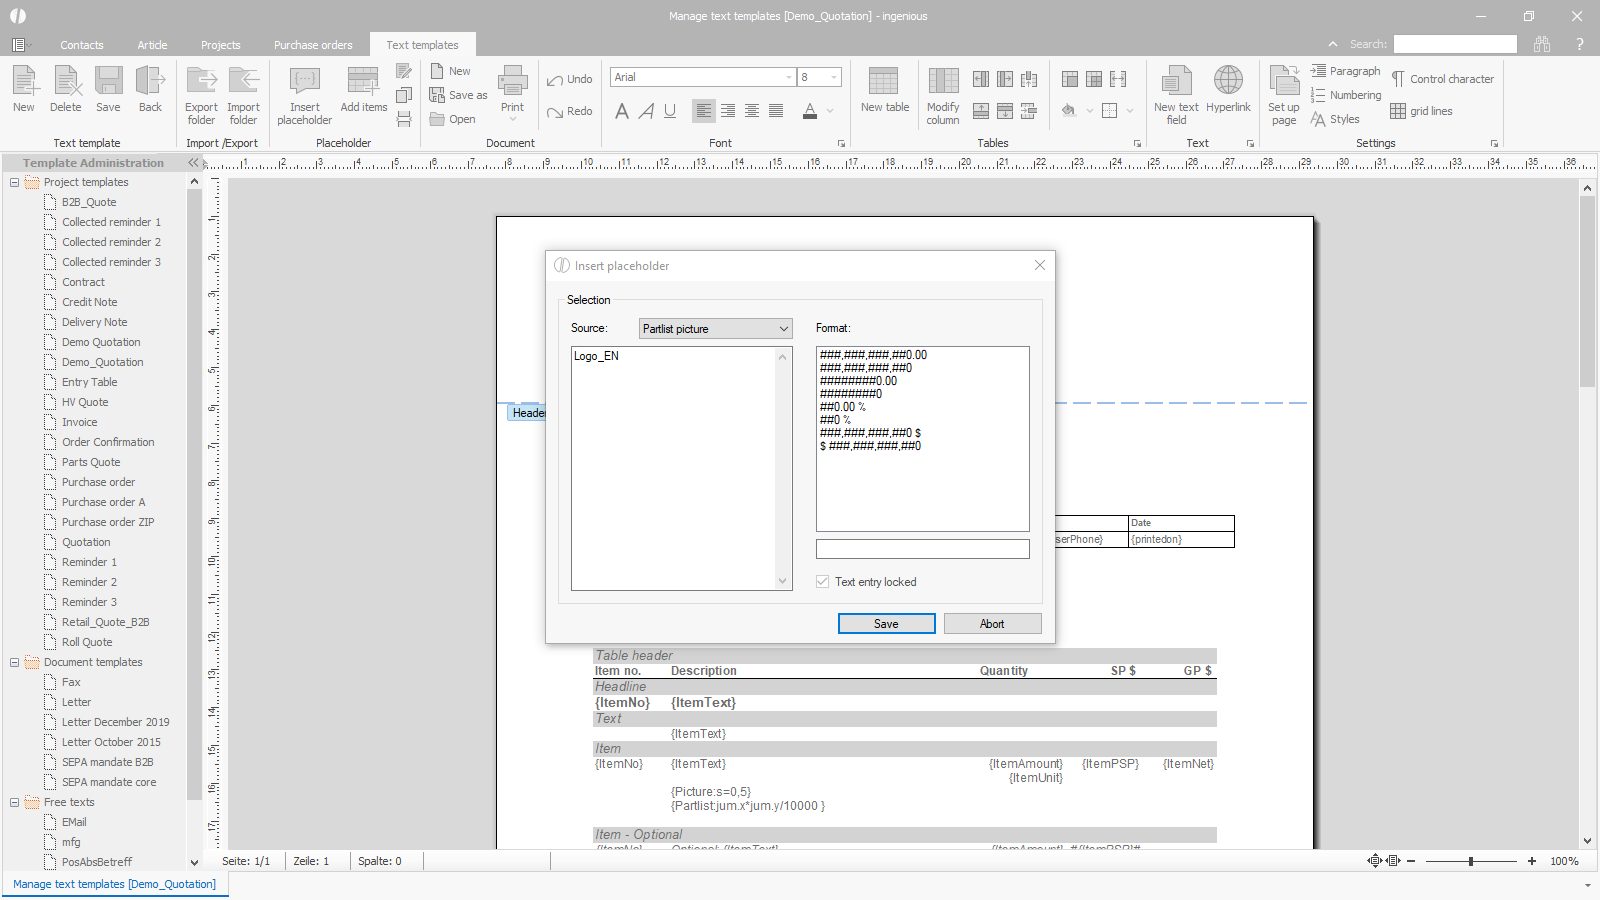
Task: Adjust the zoom slider in status bar
Action: [1471, 861]
